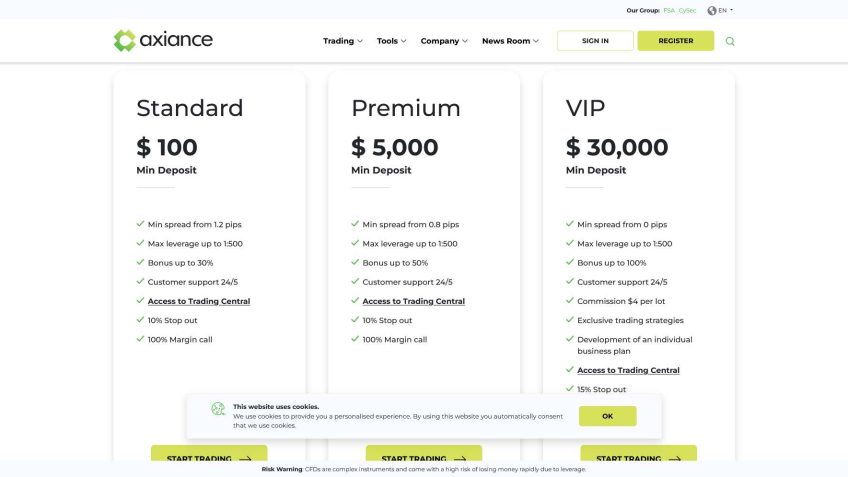848x477 pixels.
Task: Follow the FSA group link
Action: 669,10
